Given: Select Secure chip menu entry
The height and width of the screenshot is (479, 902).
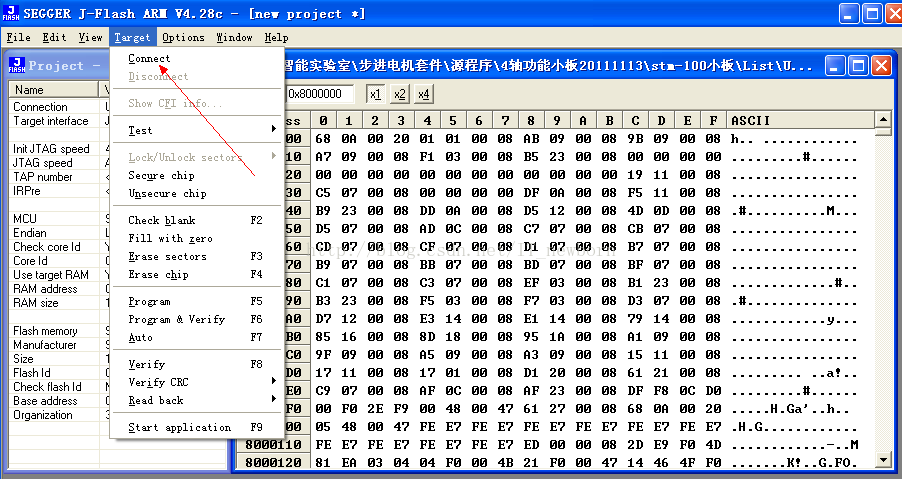Looking at the screenshot, I should pyautogui.click(x=161, y=175).
